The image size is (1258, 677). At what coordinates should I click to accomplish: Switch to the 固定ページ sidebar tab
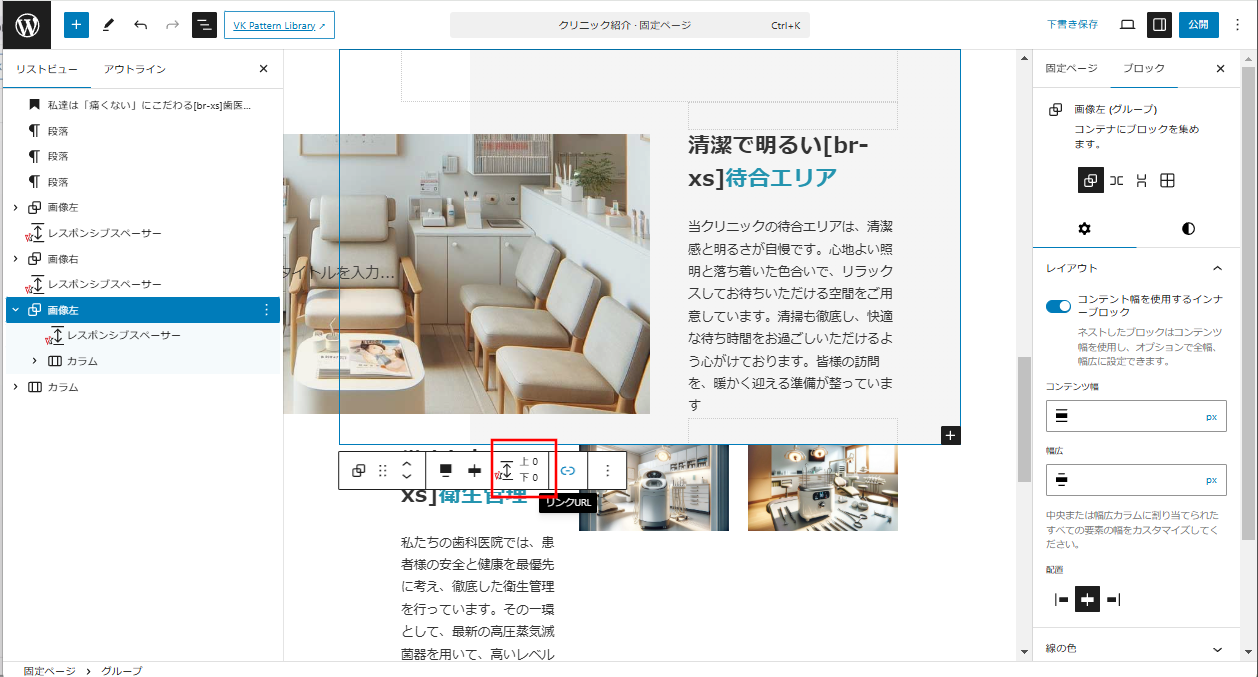pos(1071,69)
